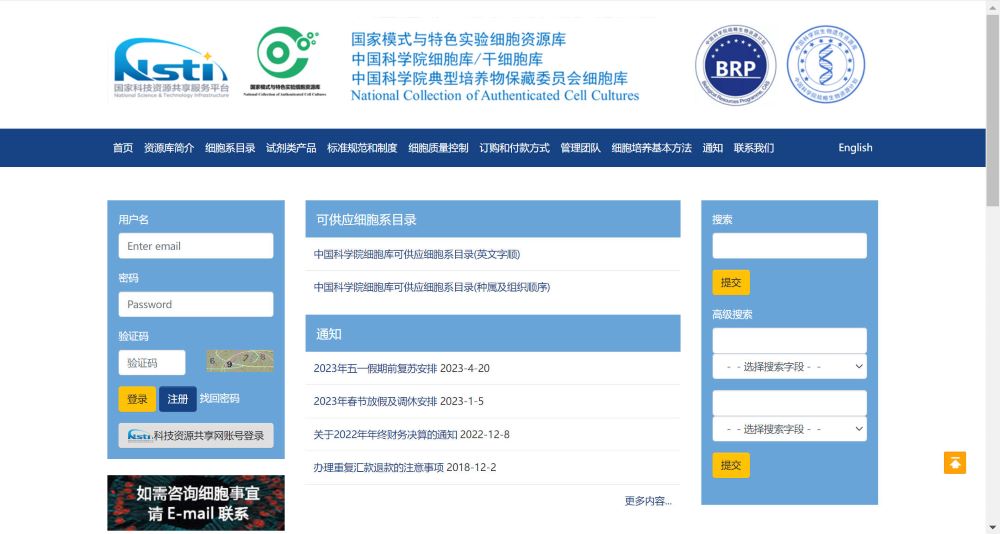
Task: Log in with NSTI sharing network account
Action: pyautogui.click(x=196, y=435)
